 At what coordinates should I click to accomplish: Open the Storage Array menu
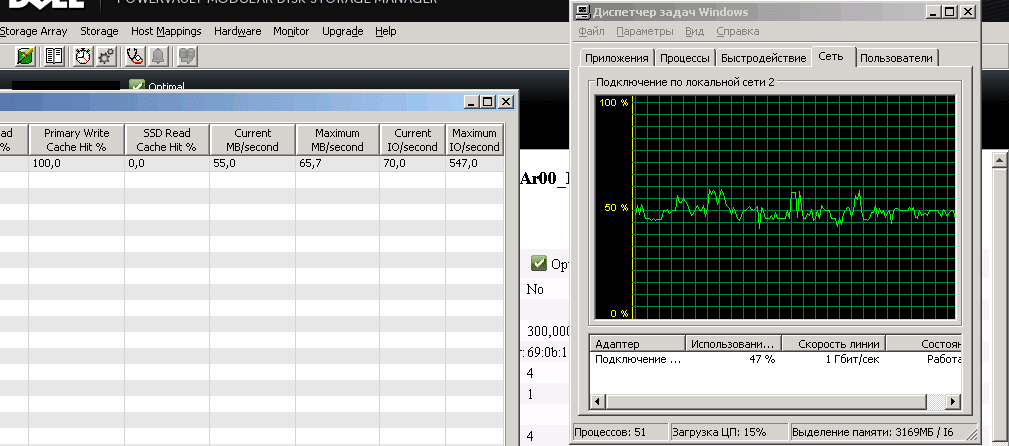pyautogui.click(x=33, y=32)
